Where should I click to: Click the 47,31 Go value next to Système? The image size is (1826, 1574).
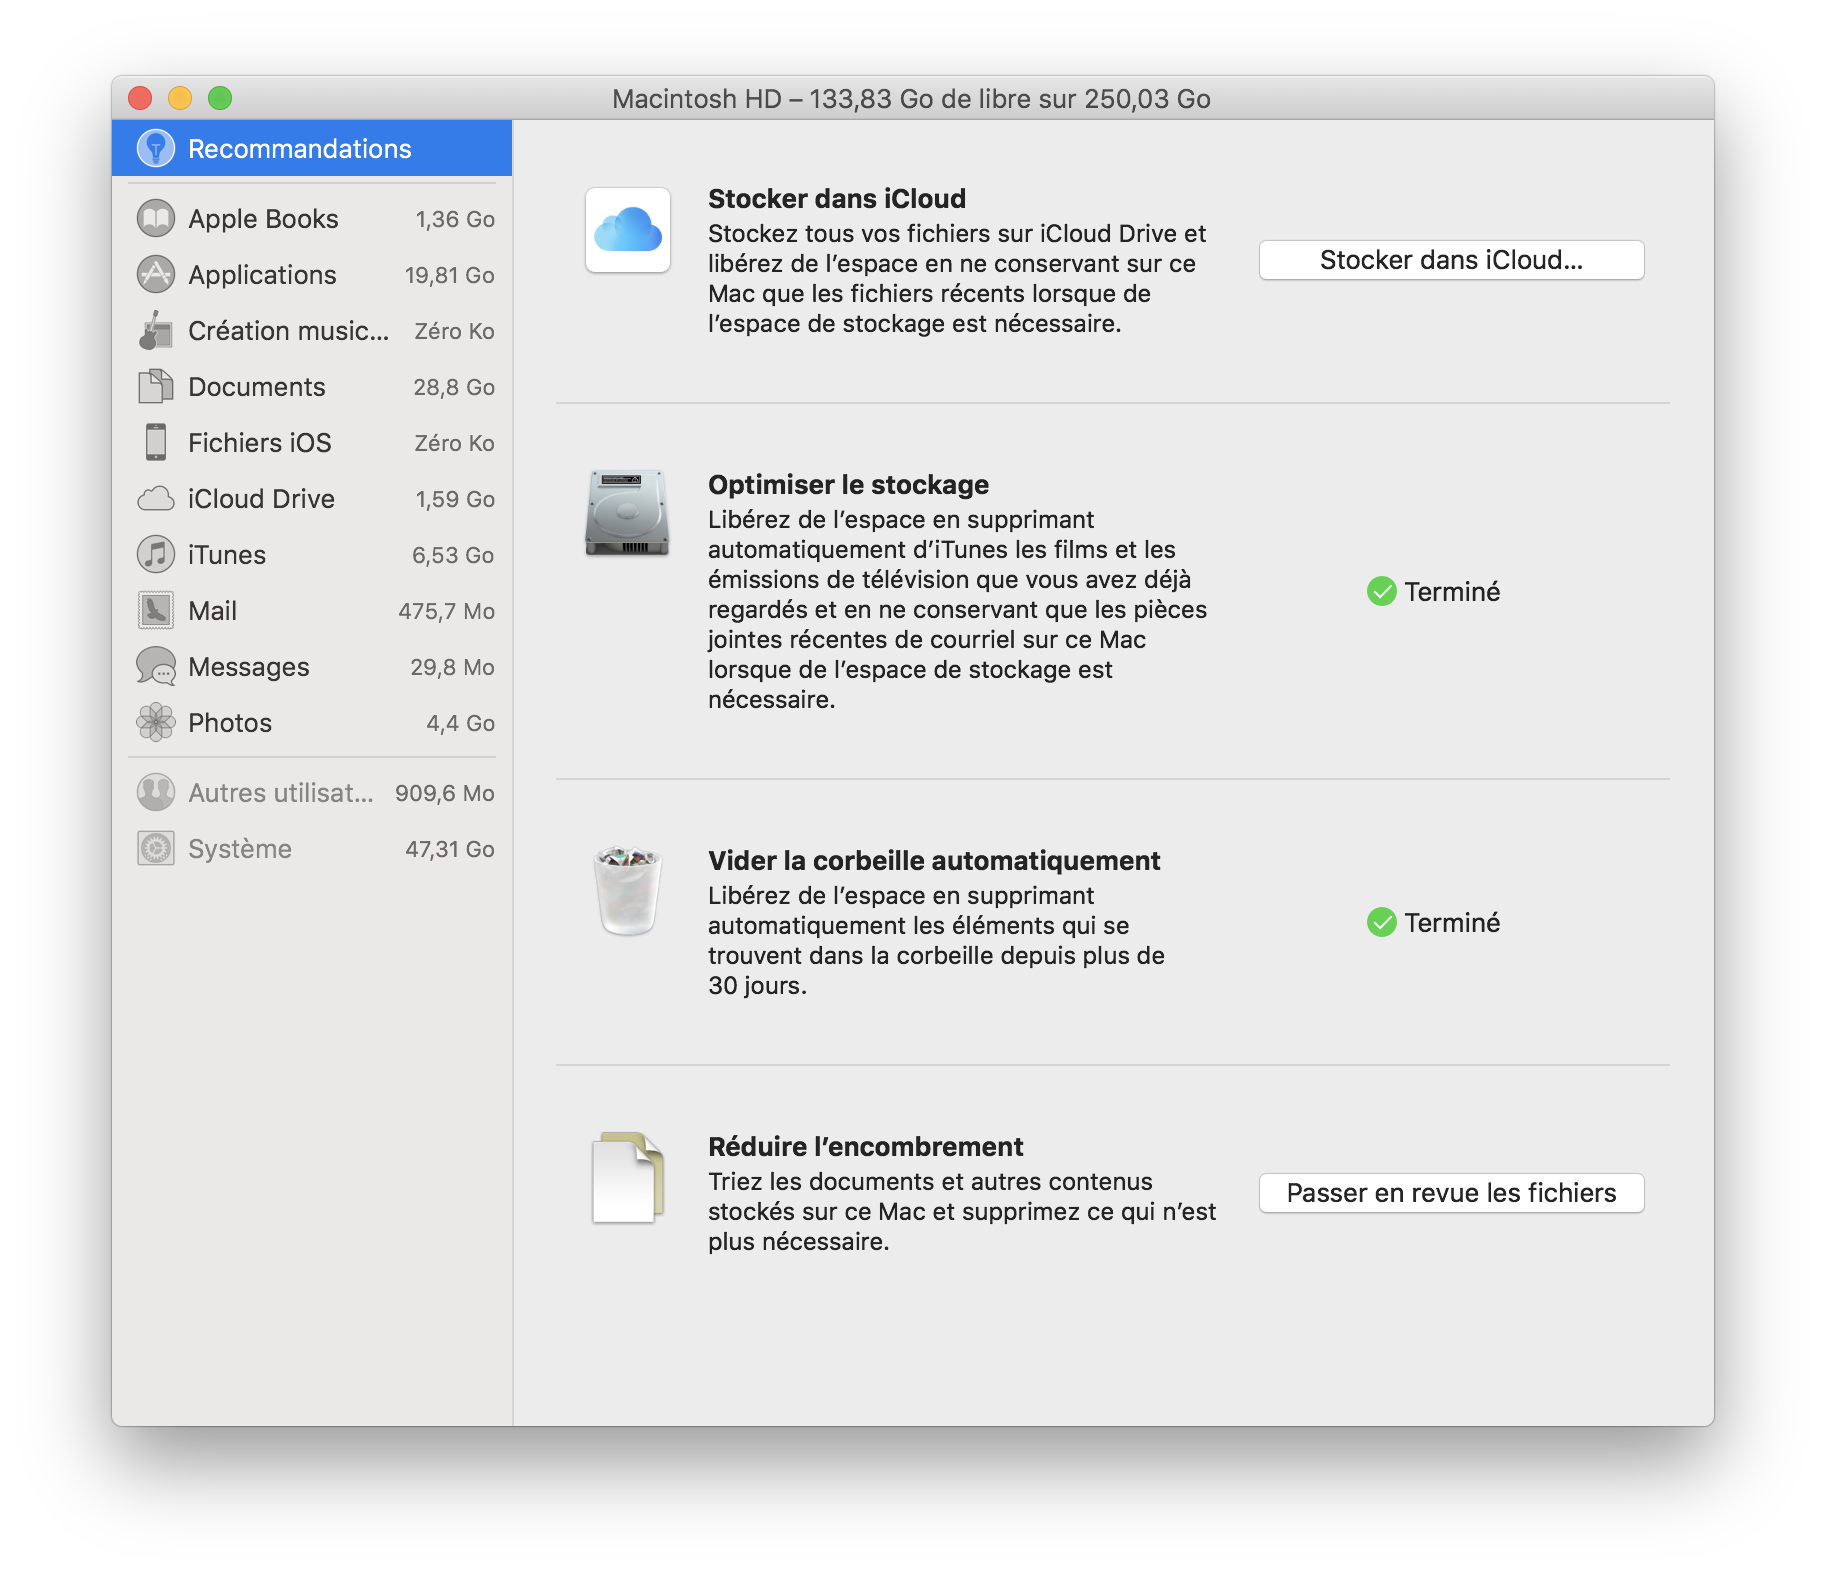(449, 849)
